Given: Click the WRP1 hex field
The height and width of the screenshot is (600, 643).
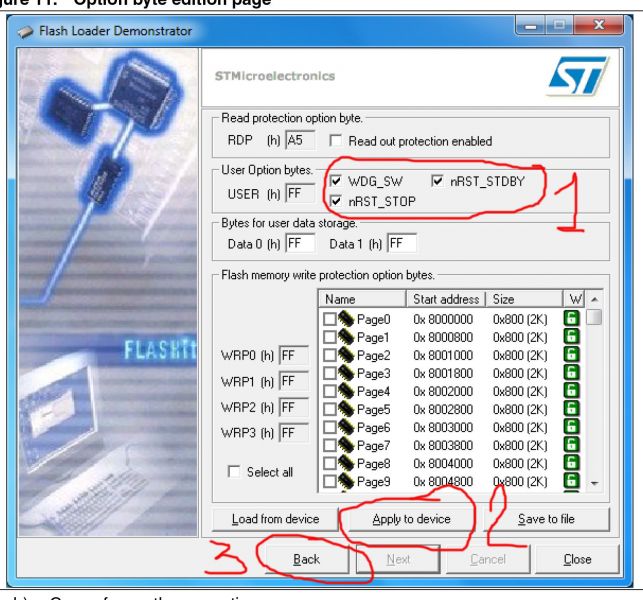Looking at the screenshot, I should (x=294, y=381).
